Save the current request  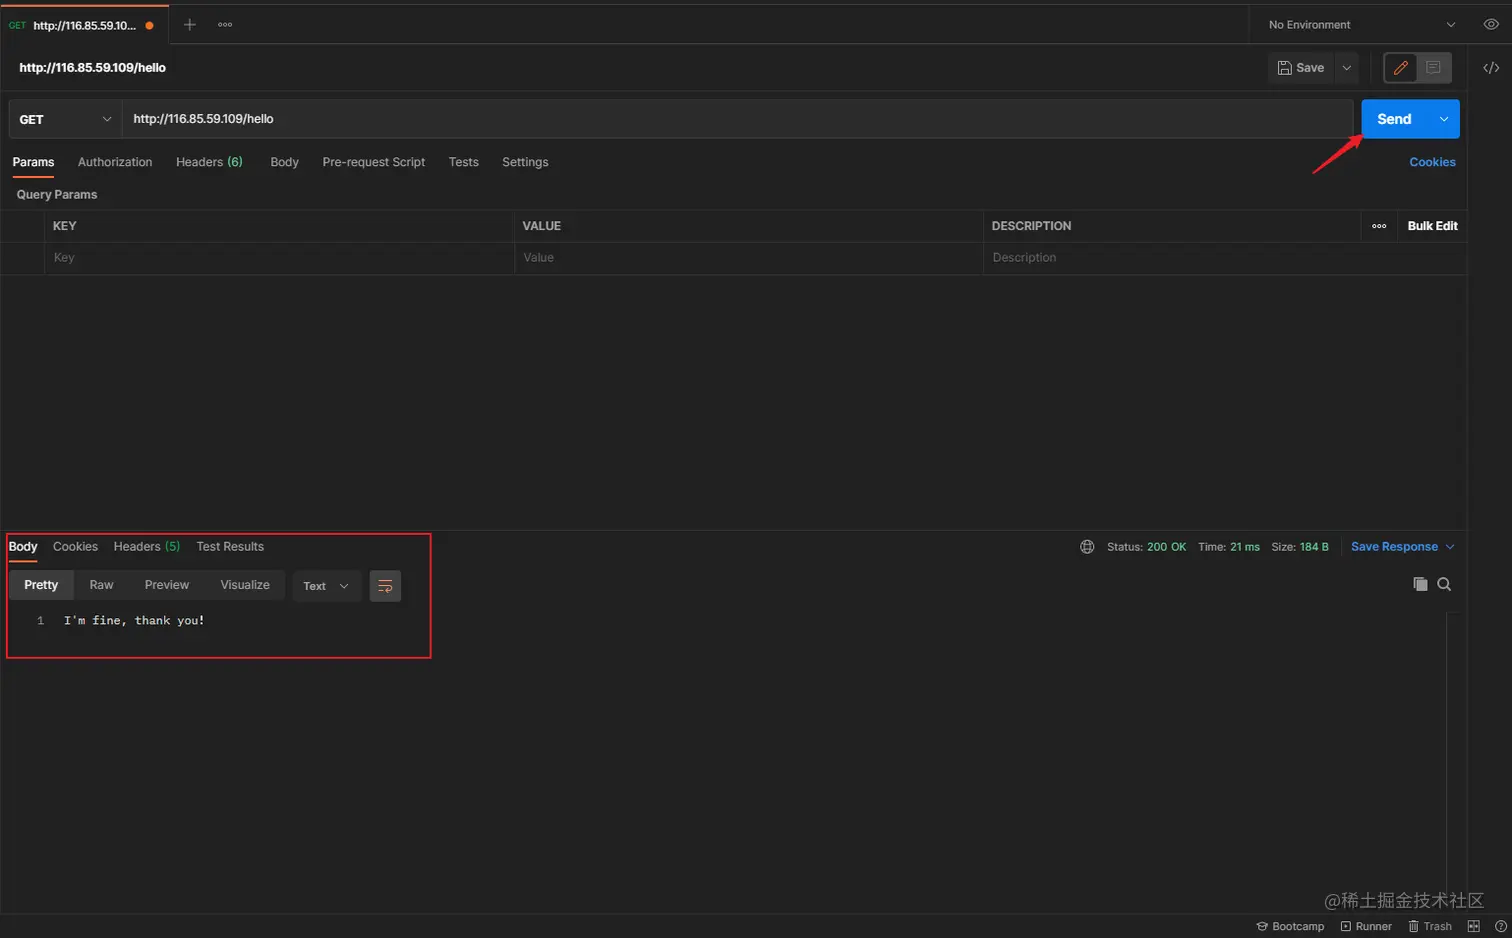(x=1301, y=68)
